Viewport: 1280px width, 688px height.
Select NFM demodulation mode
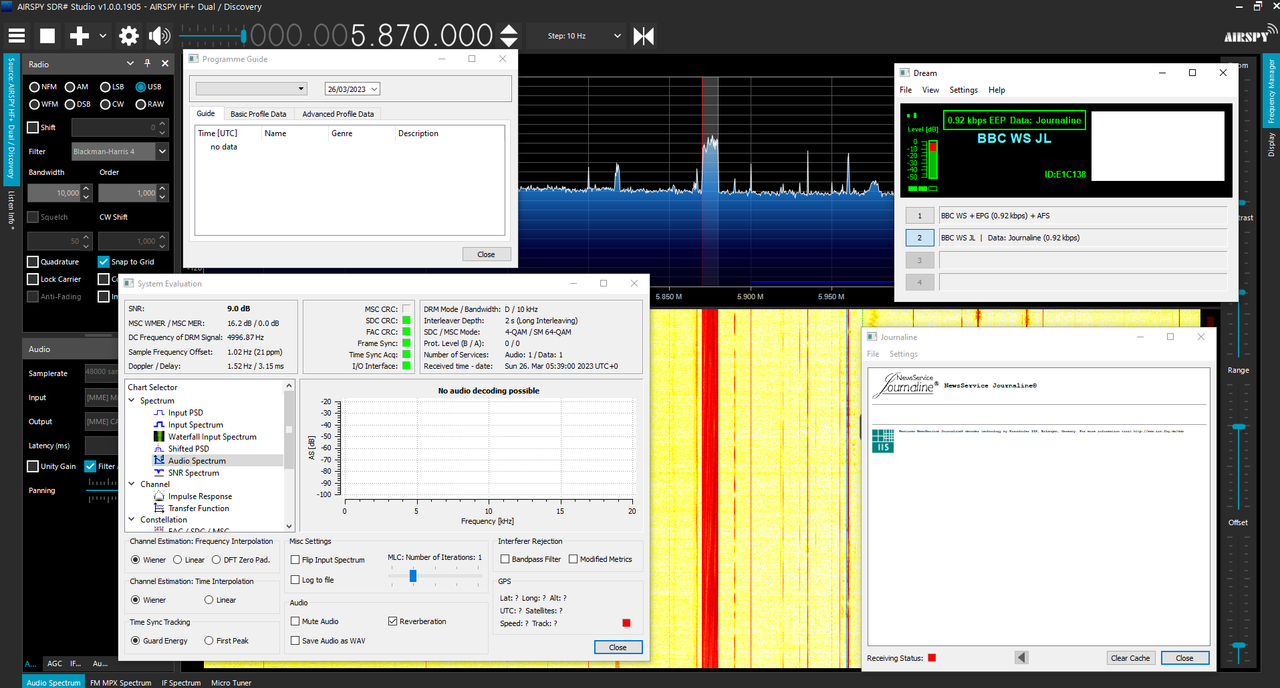click(x=43, y=87)
